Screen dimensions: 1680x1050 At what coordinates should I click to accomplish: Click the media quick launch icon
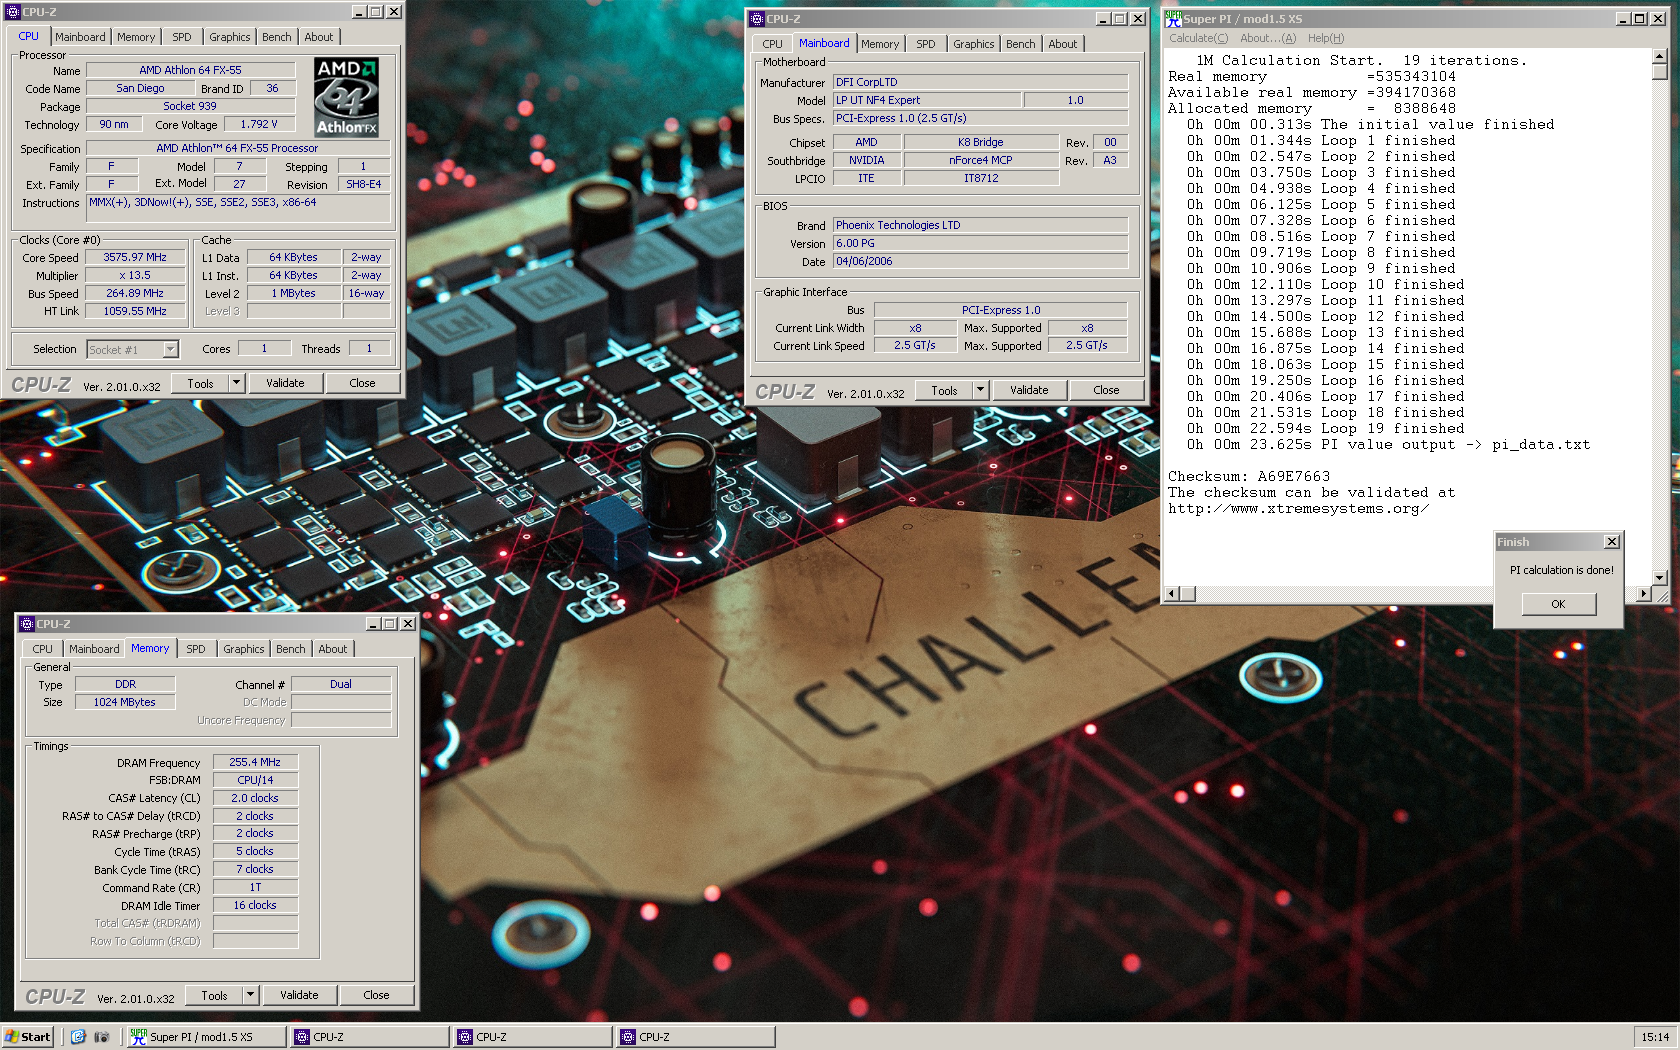[101, 1037]
